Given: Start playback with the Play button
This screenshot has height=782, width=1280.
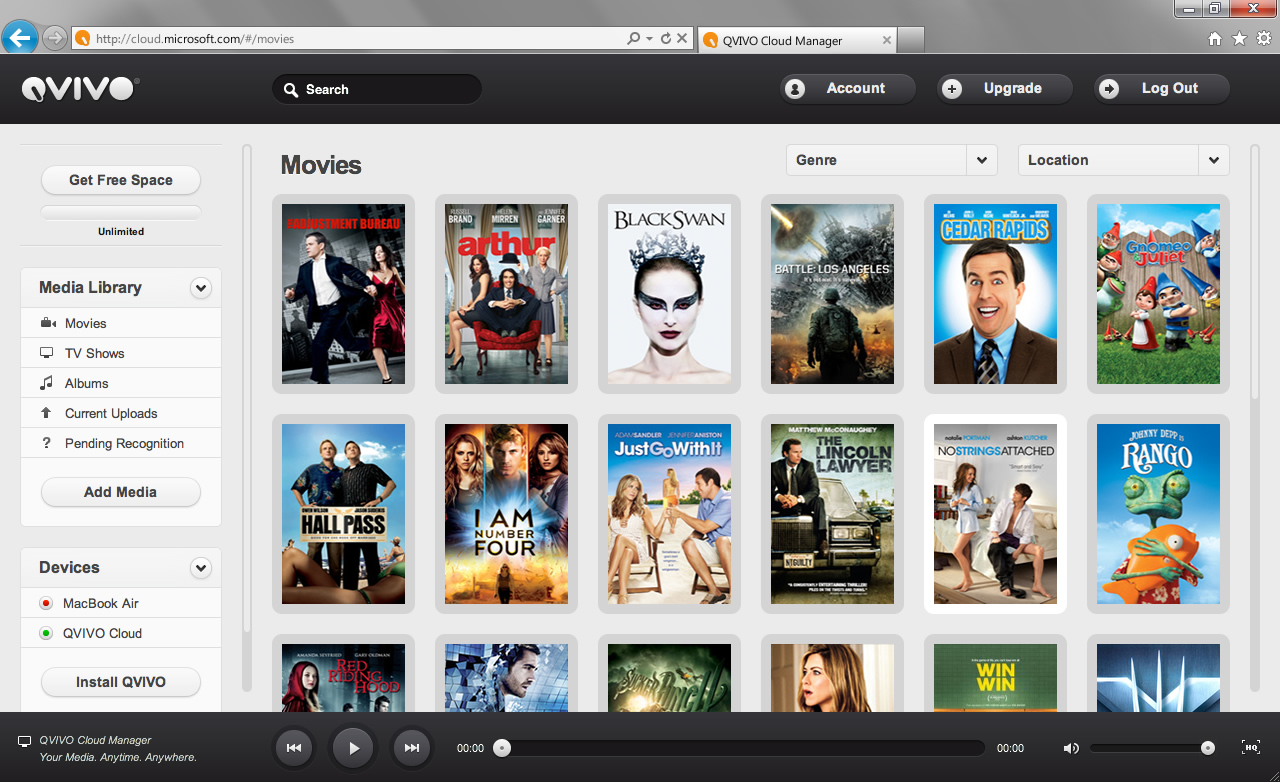Looking at the screenshot, I should tap(353, 748).
